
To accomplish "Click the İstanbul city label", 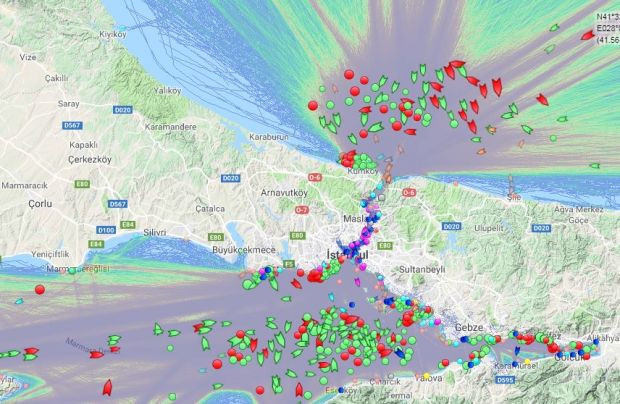I will pyautogui.click(x=346, y=255).
